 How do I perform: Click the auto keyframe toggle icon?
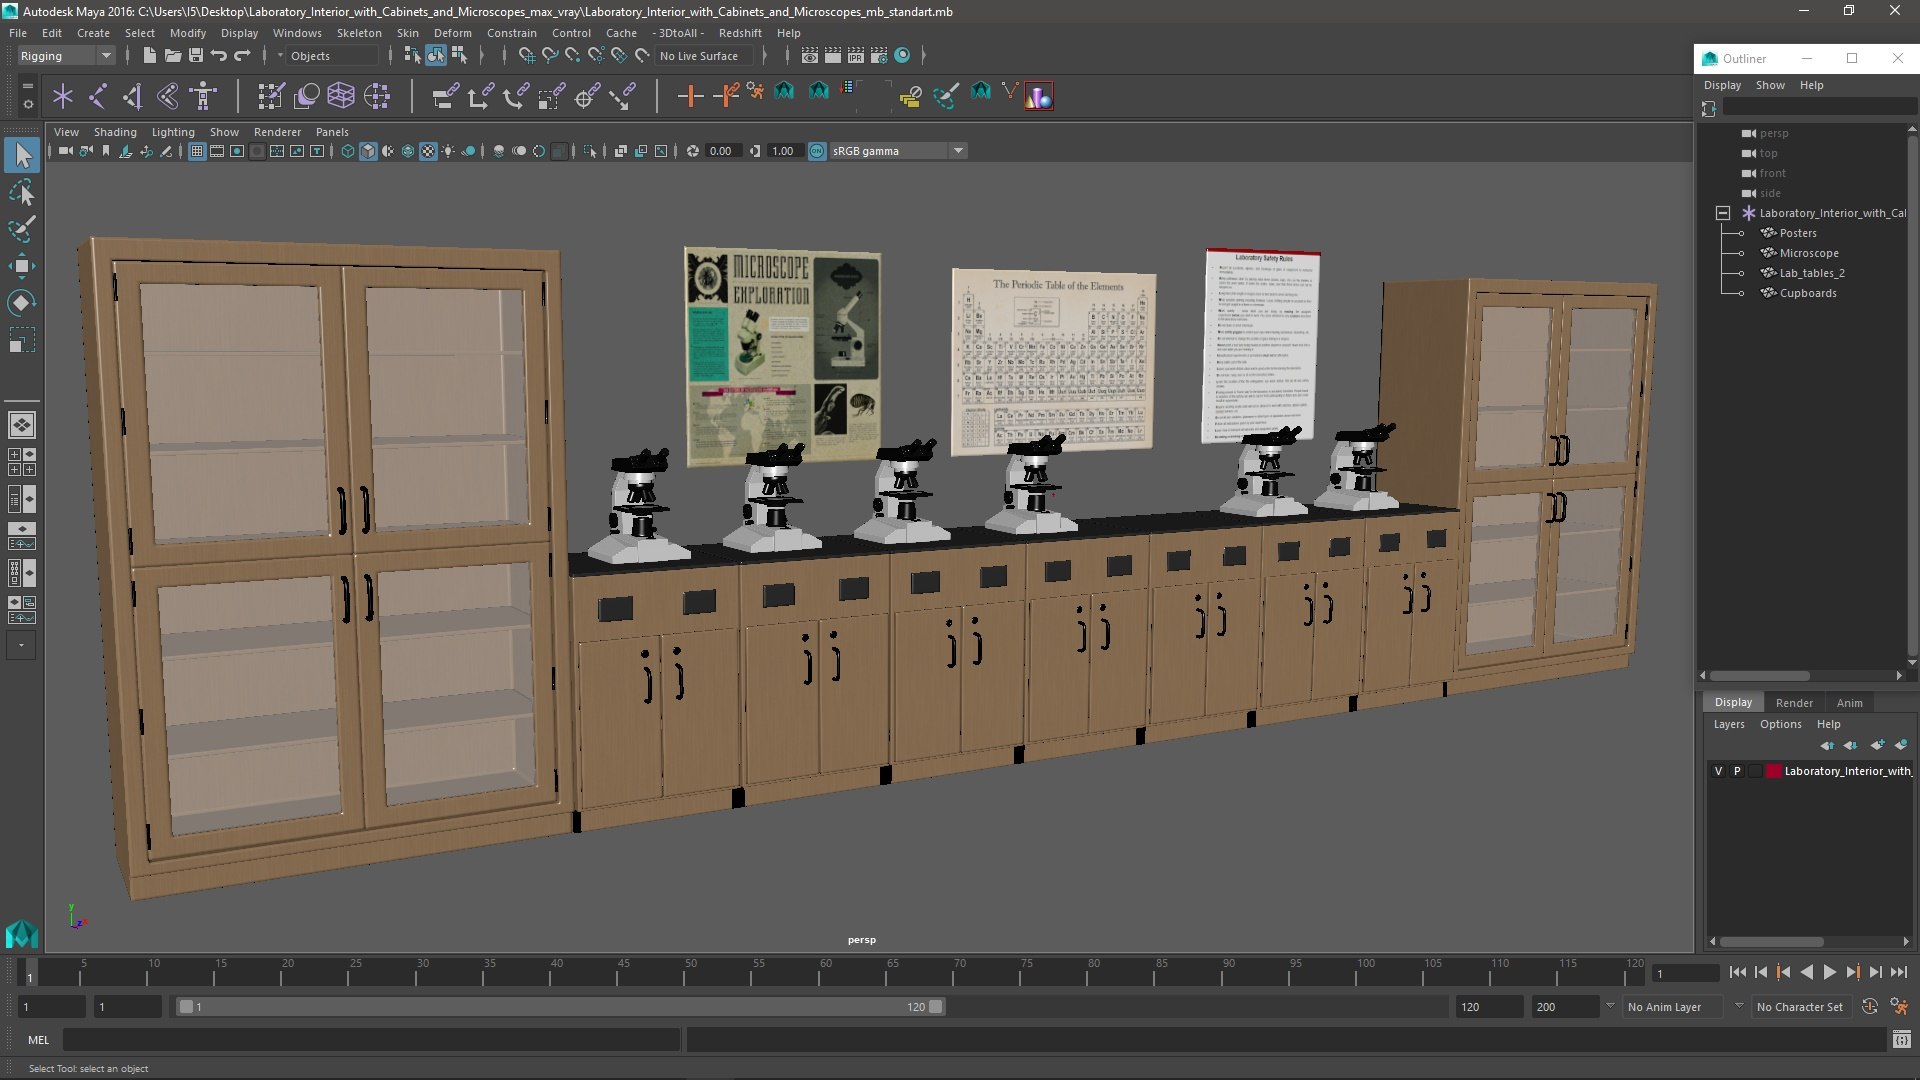click(1869, 1007)
